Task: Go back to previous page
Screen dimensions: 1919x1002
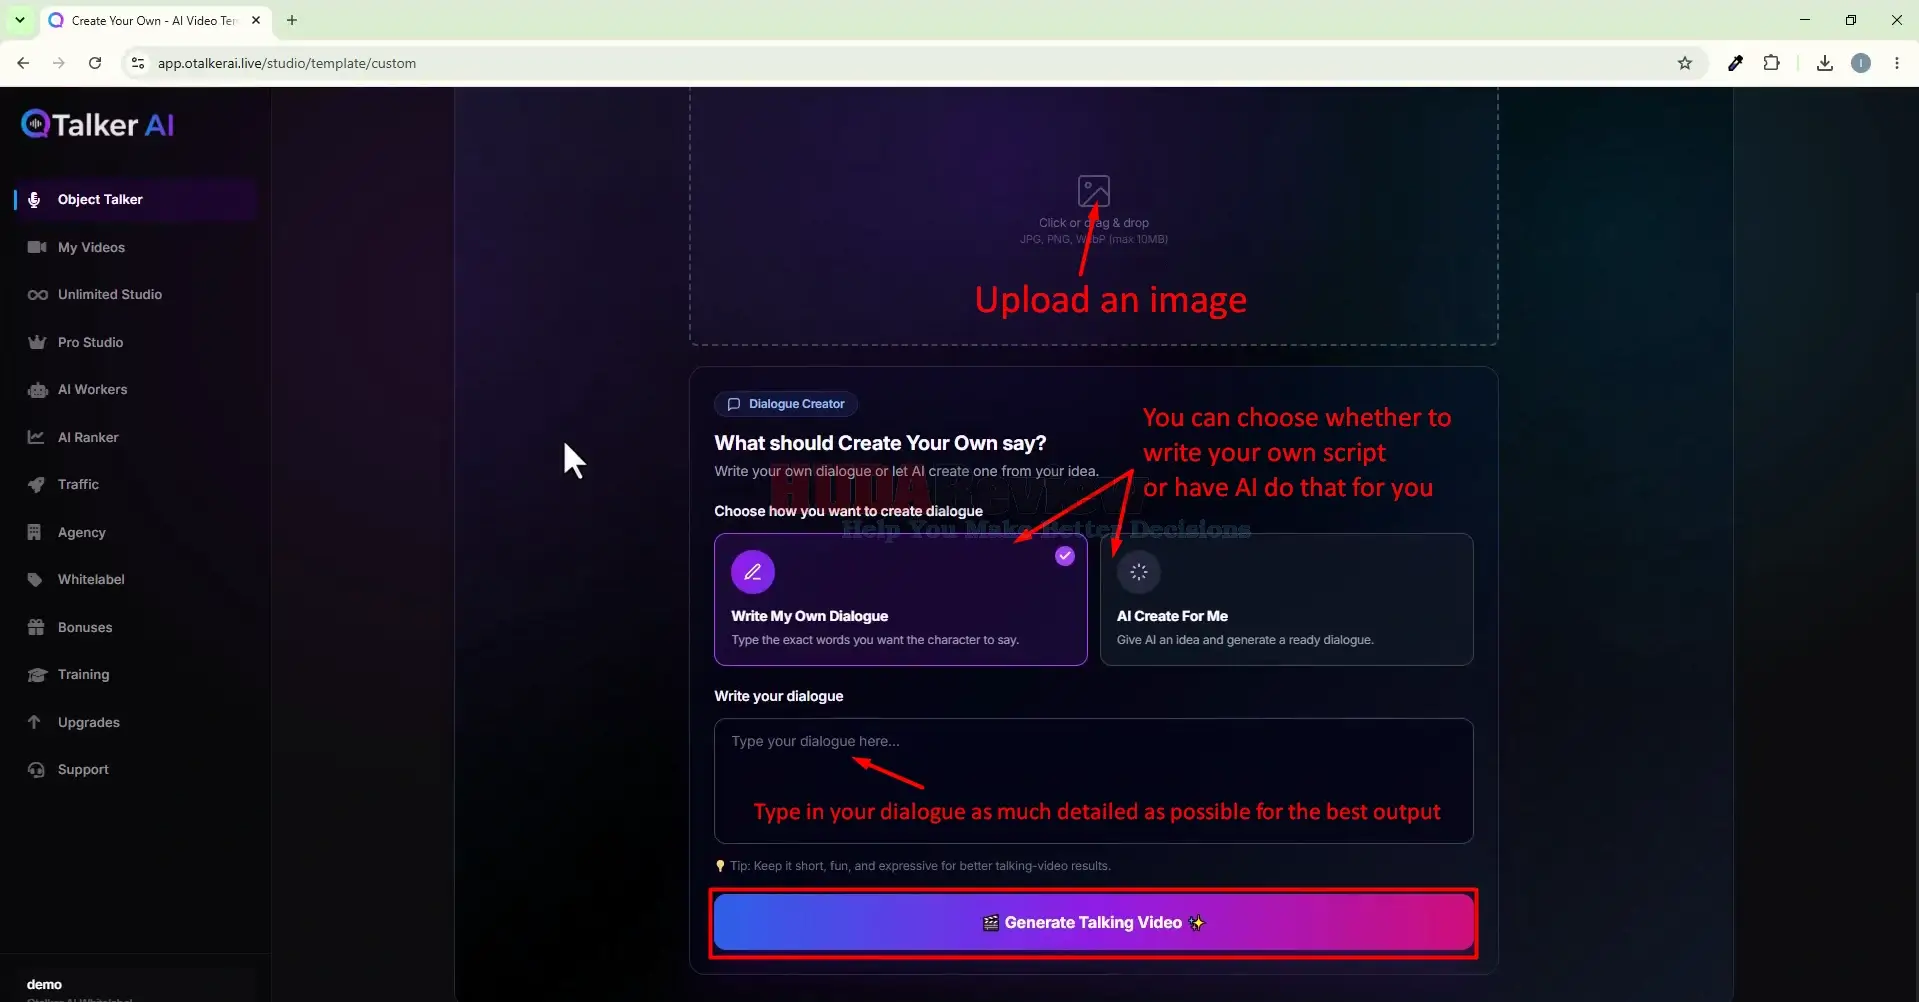Action: 23,63
